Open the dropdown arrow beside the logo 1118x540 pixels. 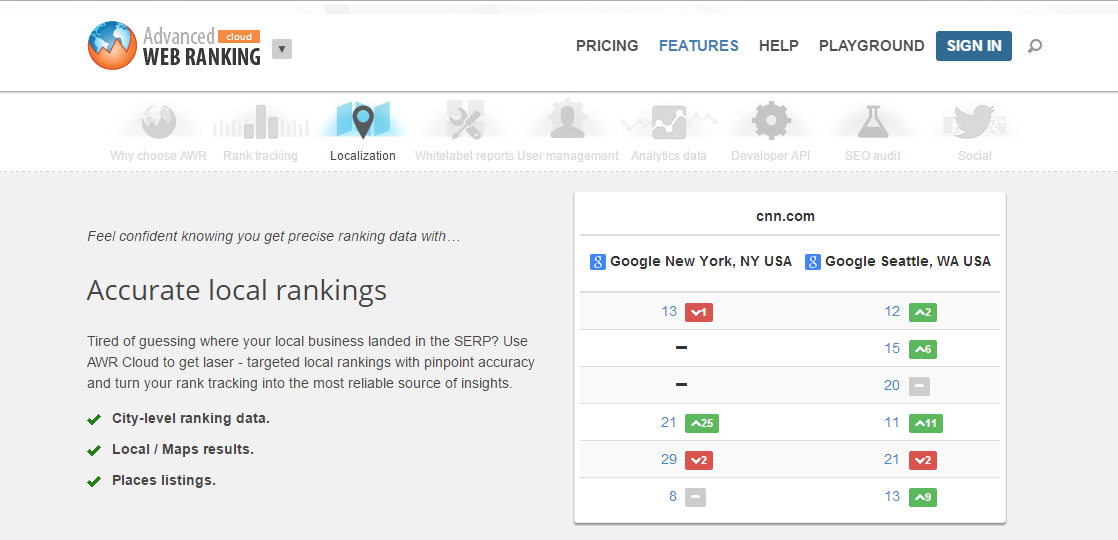pos(282,49)
